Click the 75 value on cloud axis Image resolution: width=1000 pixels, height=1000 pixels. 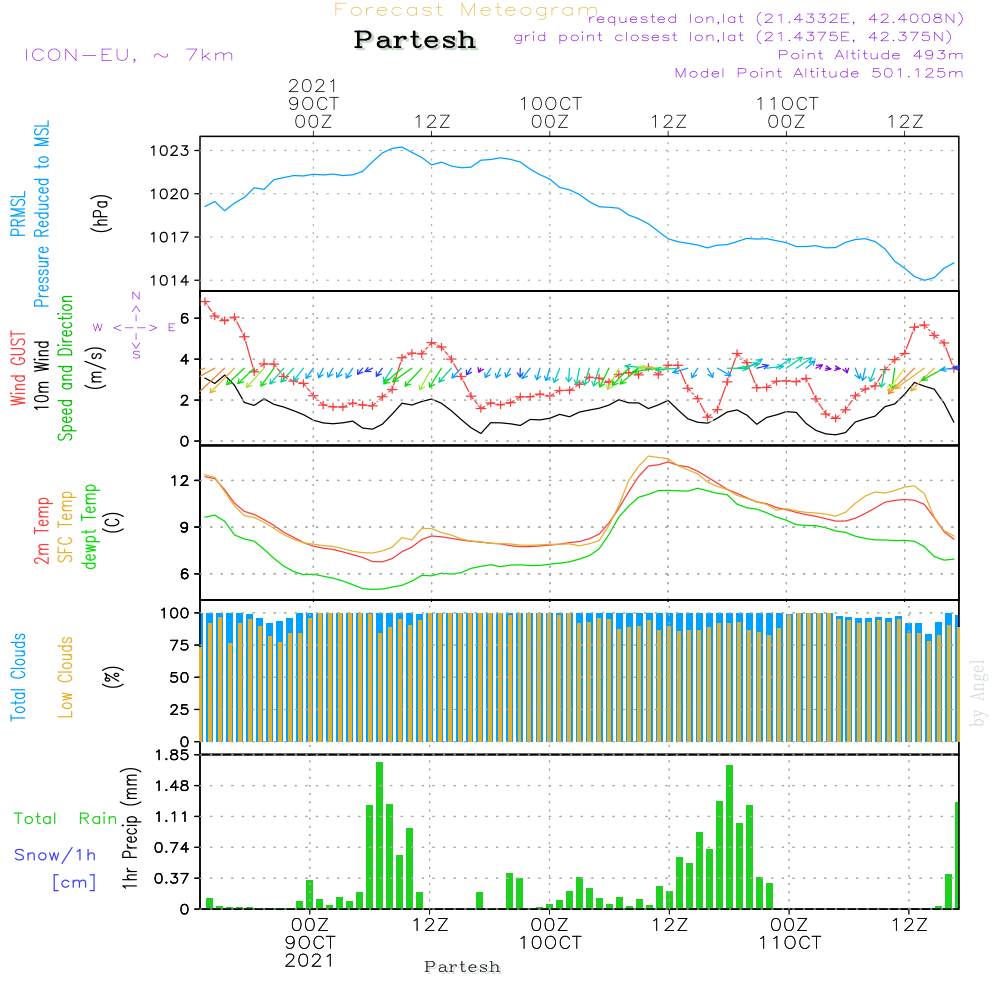179,645
